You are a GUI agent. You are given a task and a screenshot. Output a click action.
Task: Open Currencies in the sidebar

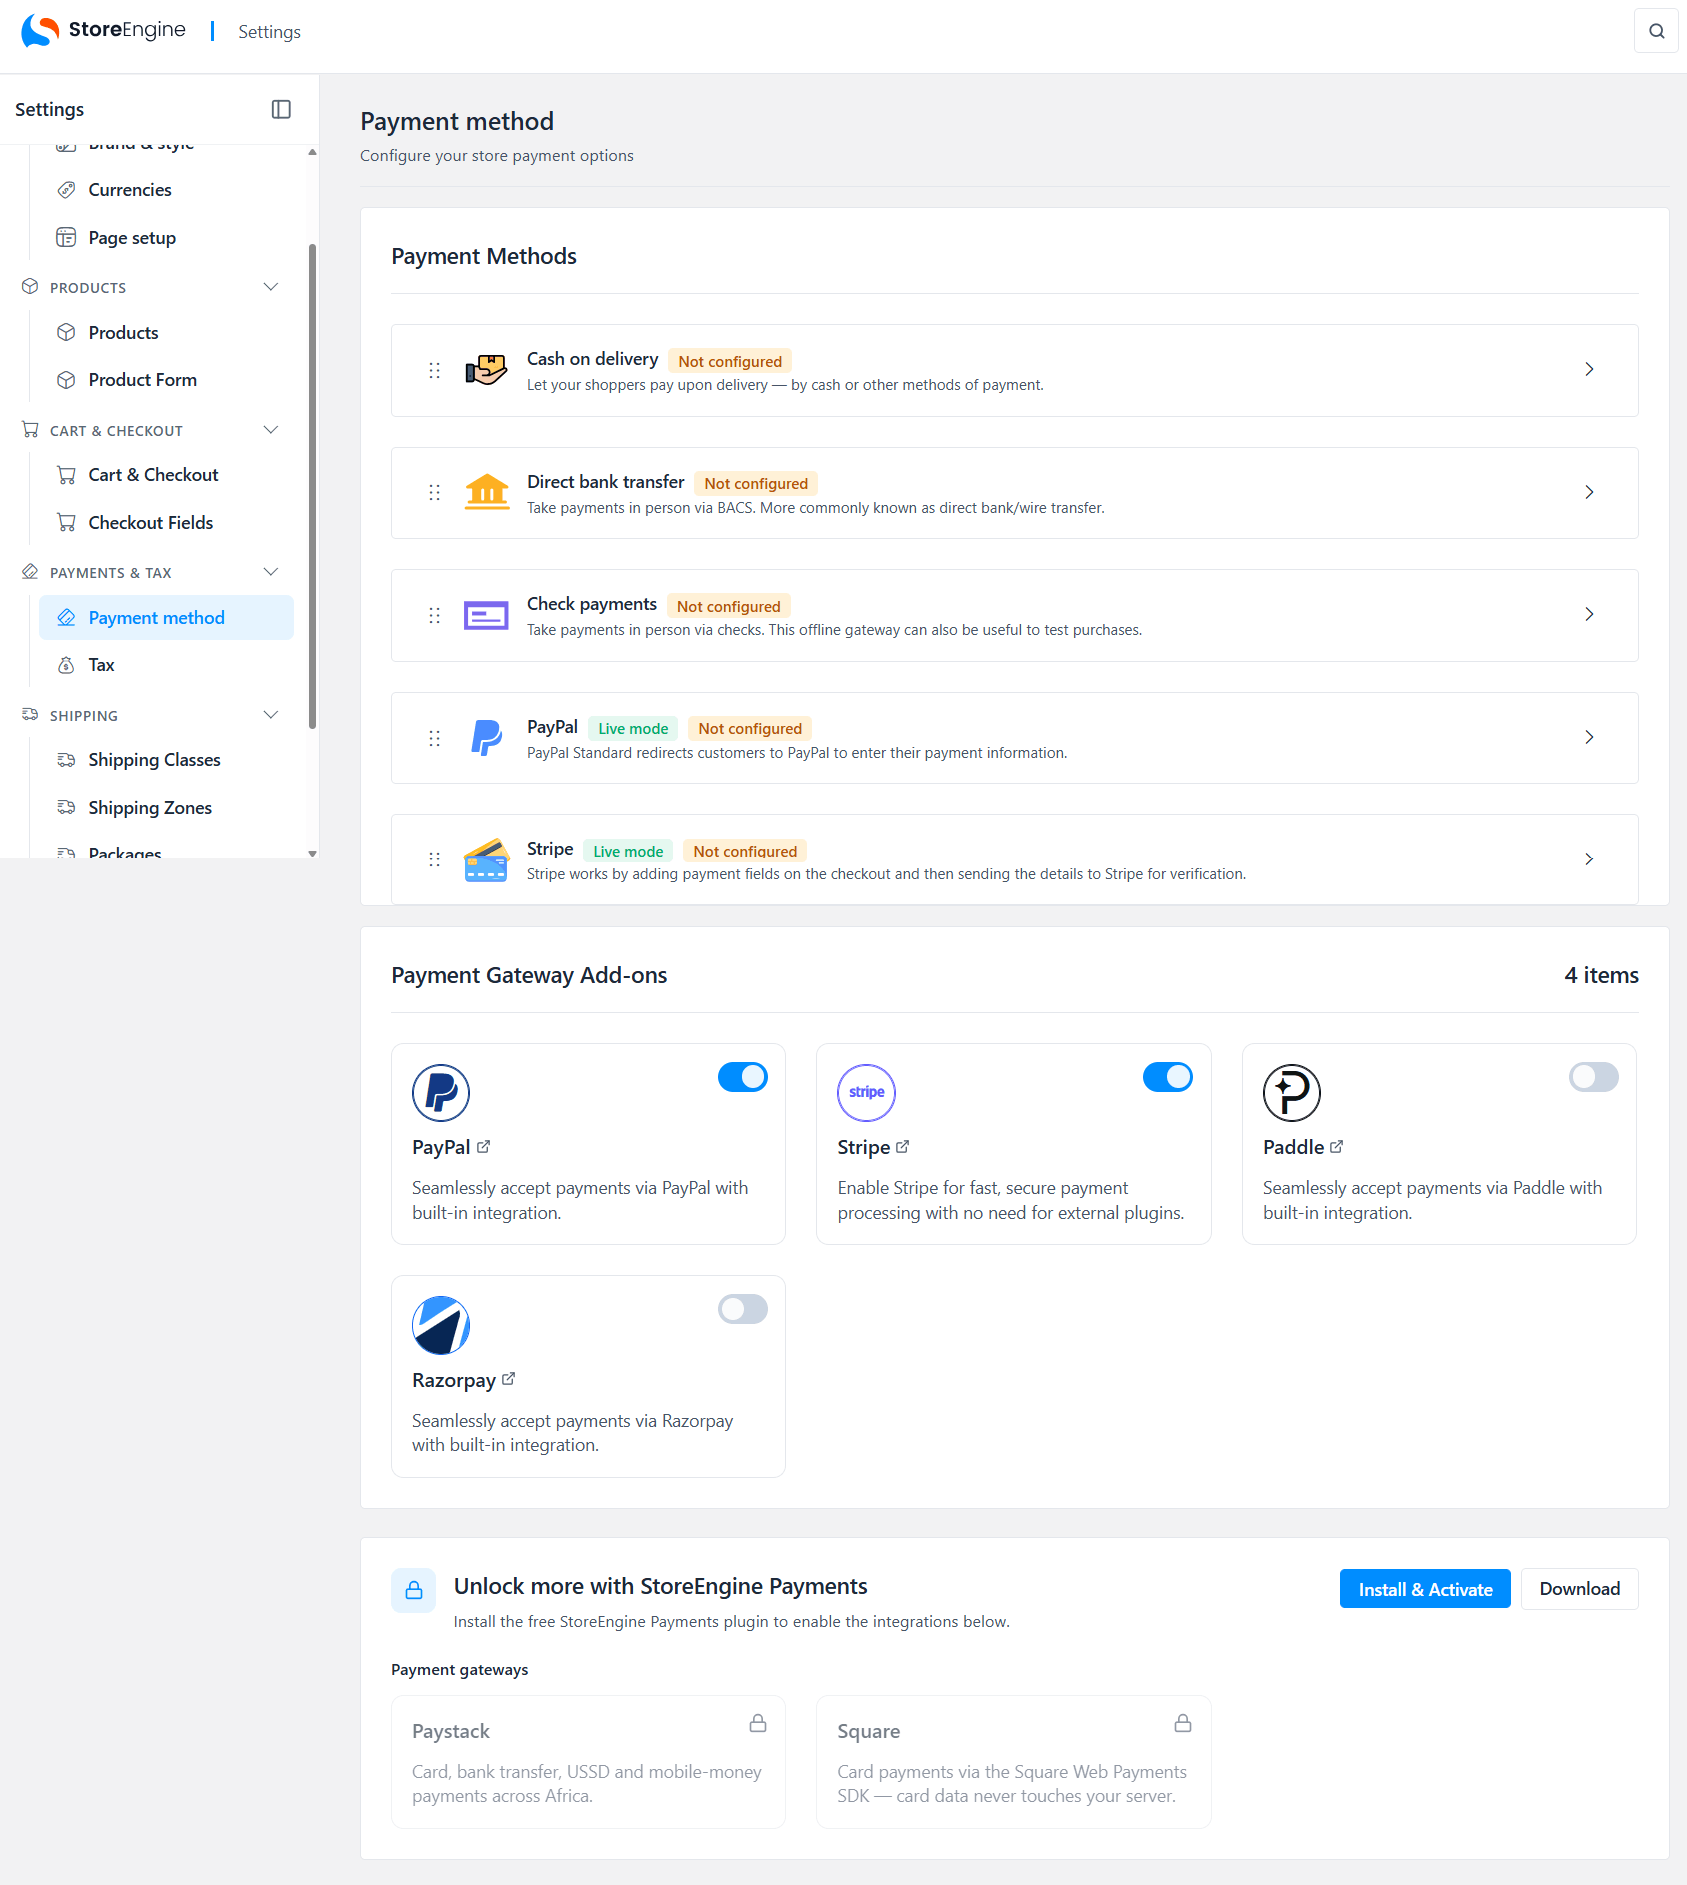(x=166, y=190)
